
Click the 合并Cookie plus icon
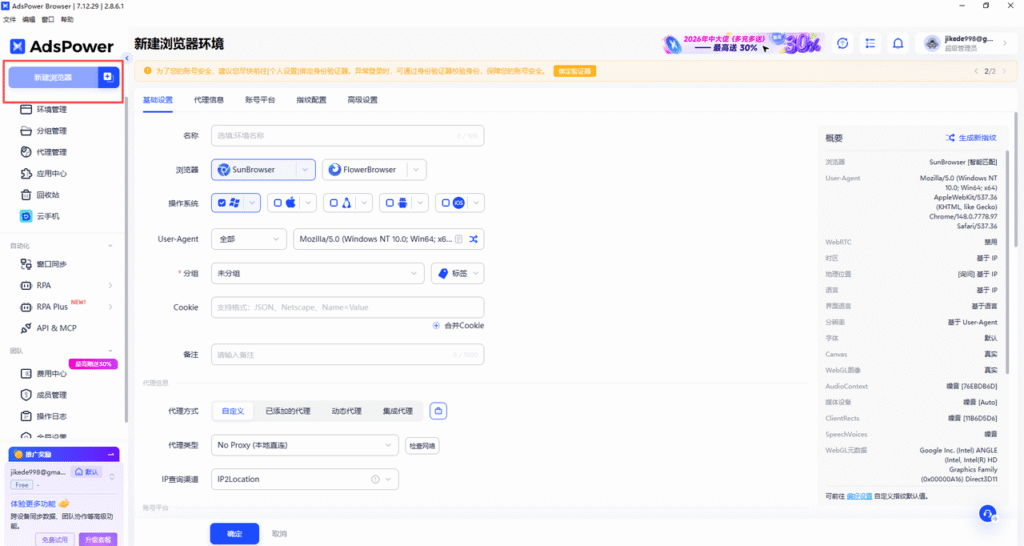tap(436, 325)
